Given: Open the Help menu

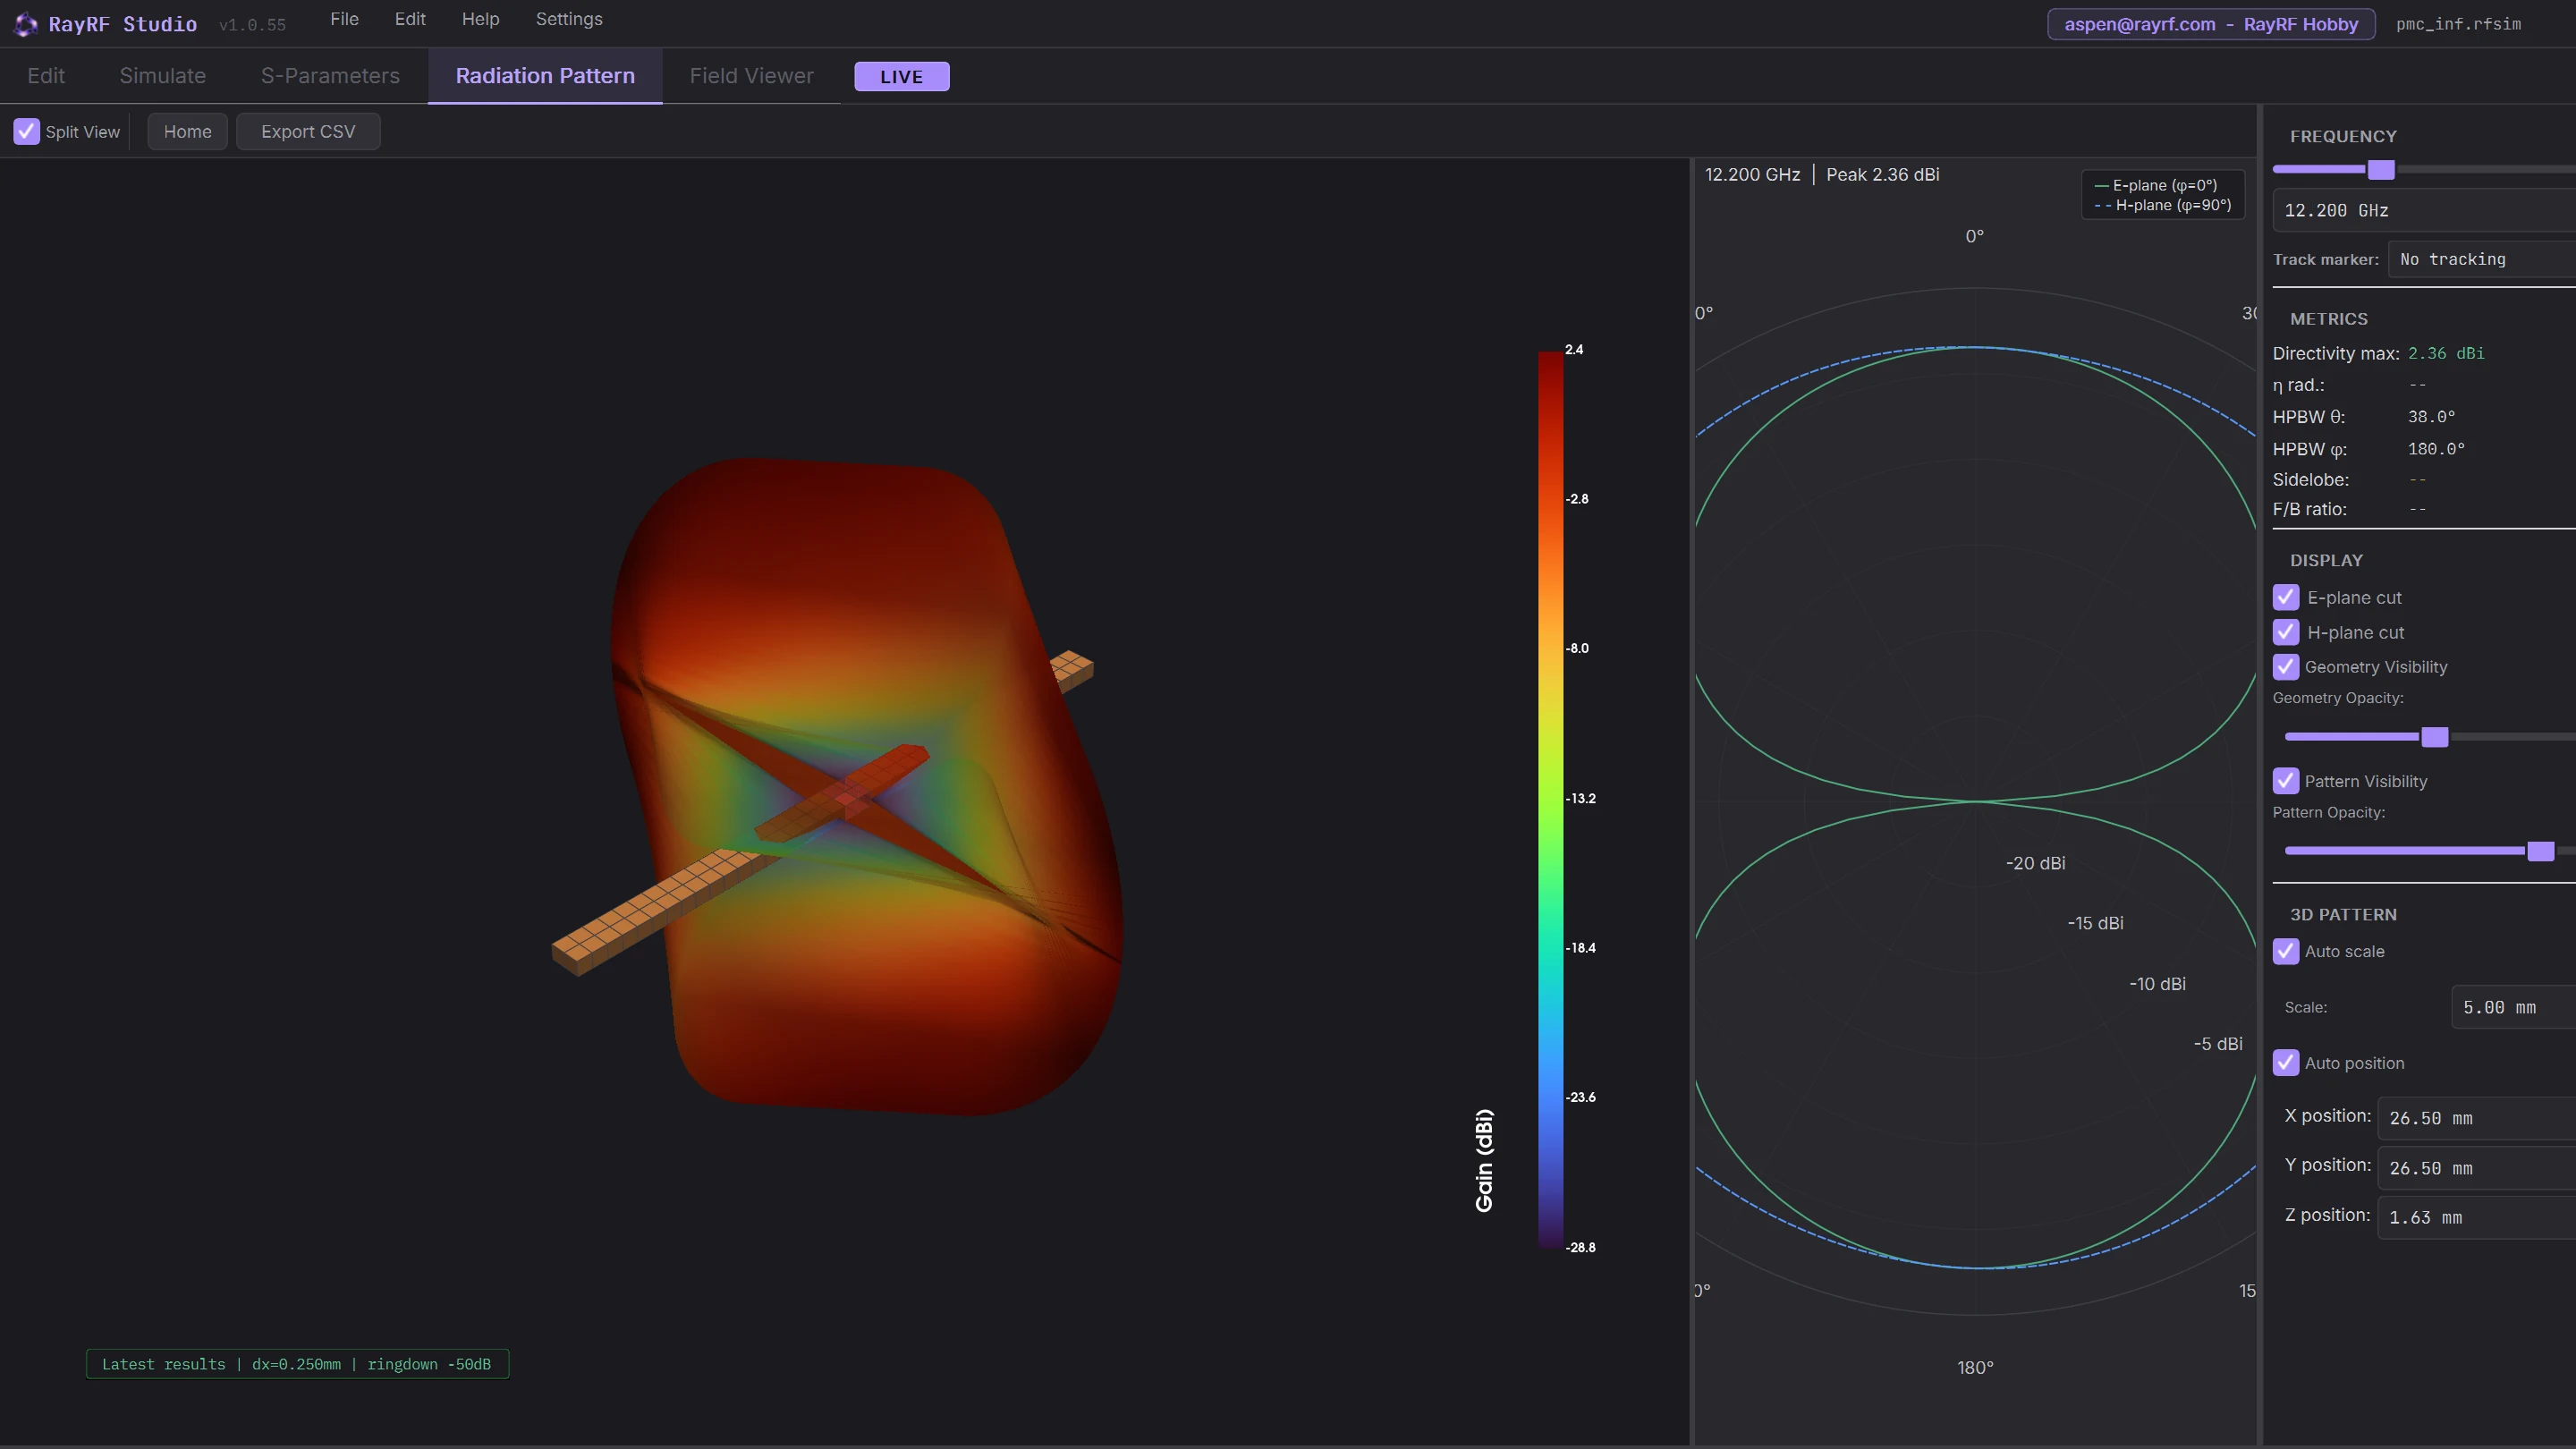Looking at the screenshot, I should (x=480, y=19).
